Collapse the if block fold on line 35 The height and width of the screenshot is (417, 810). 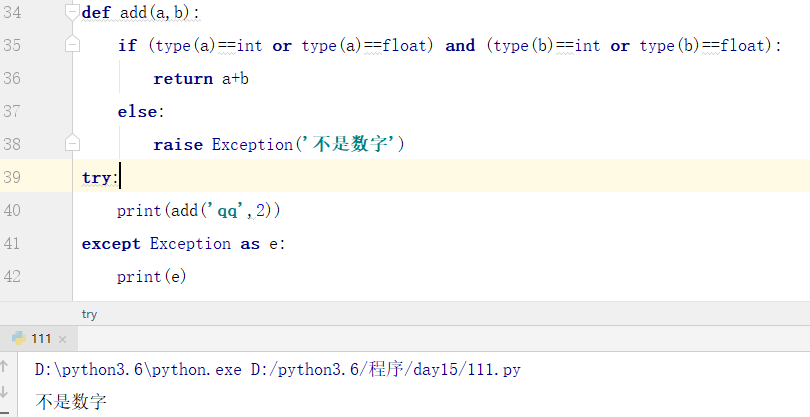click(72, 44)
